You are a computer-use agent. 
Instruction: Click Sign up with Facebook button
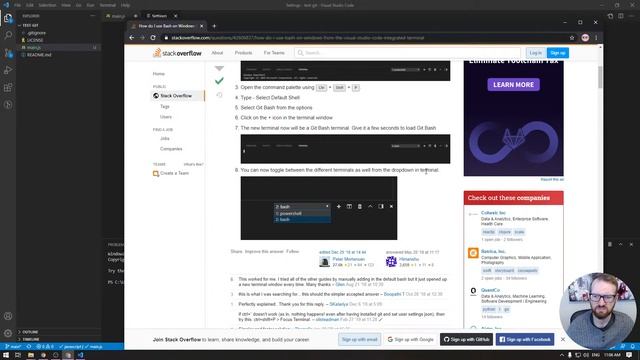click(525, 339)
